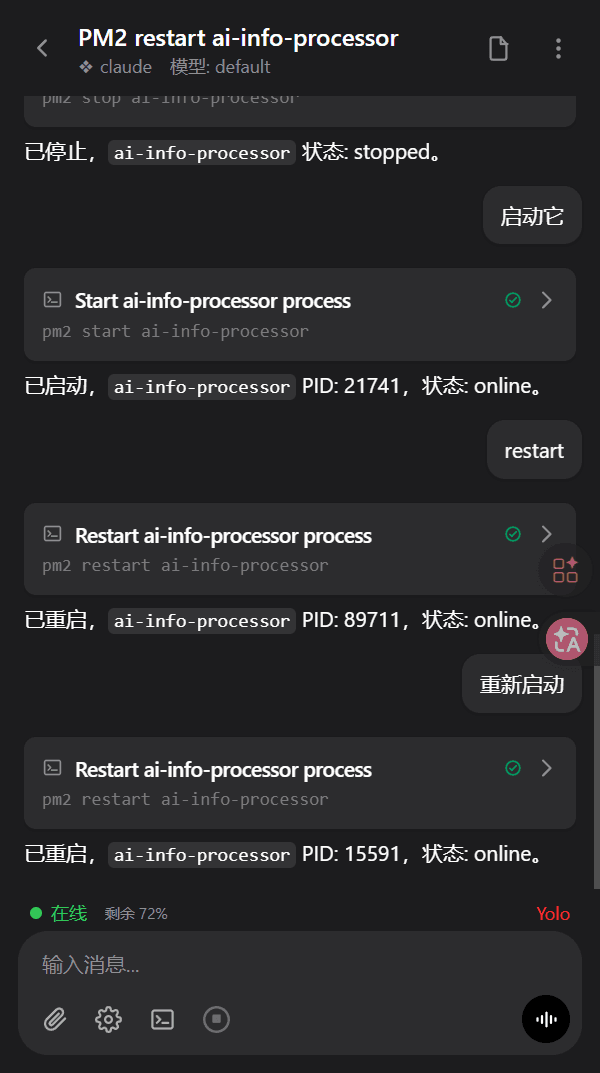This screenshot has height=1073, width=600.
Task: Open the chat settings gear icon
Action: (x=108, y=1019)
